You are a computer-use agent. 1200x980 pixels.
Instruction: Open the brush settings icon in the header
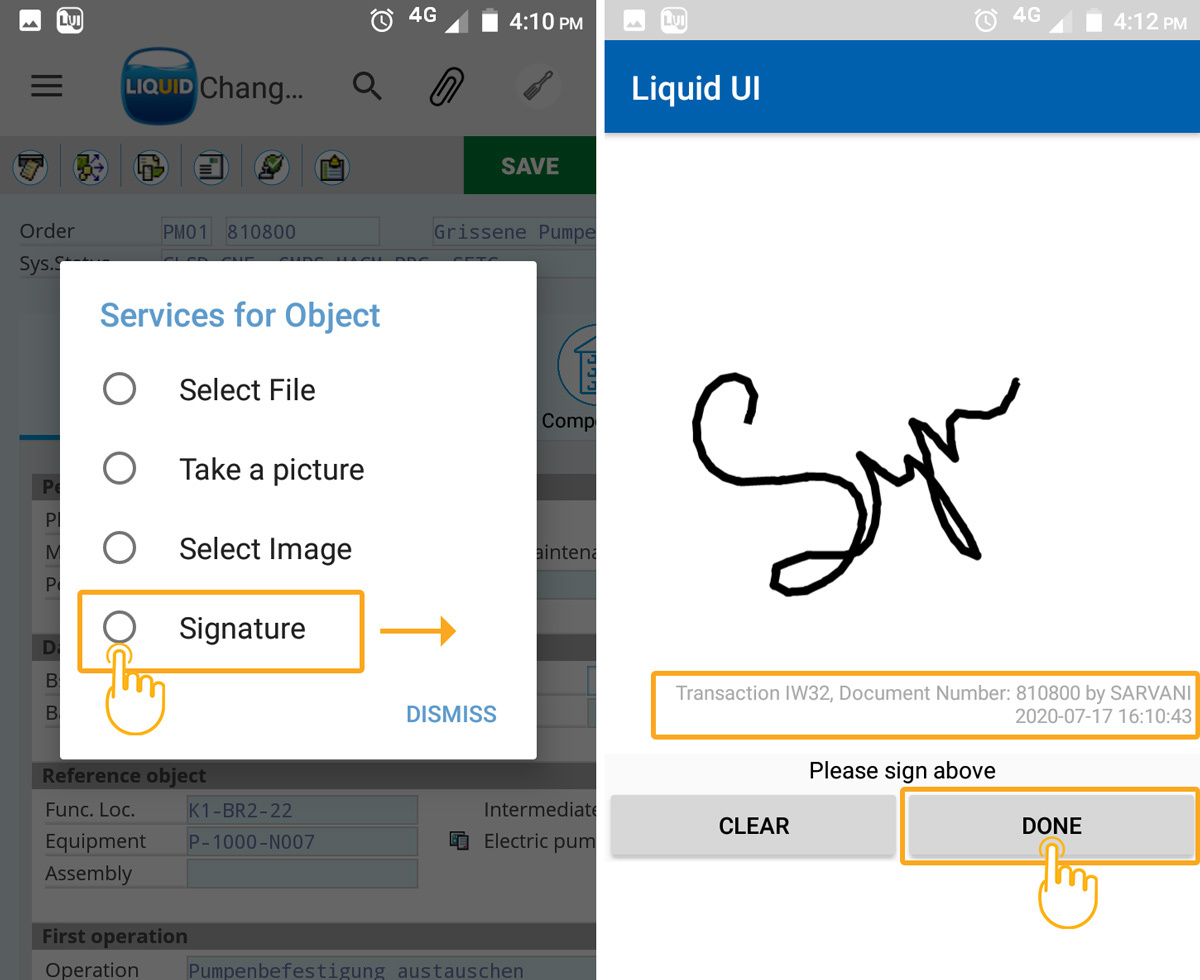pos(537,87)
